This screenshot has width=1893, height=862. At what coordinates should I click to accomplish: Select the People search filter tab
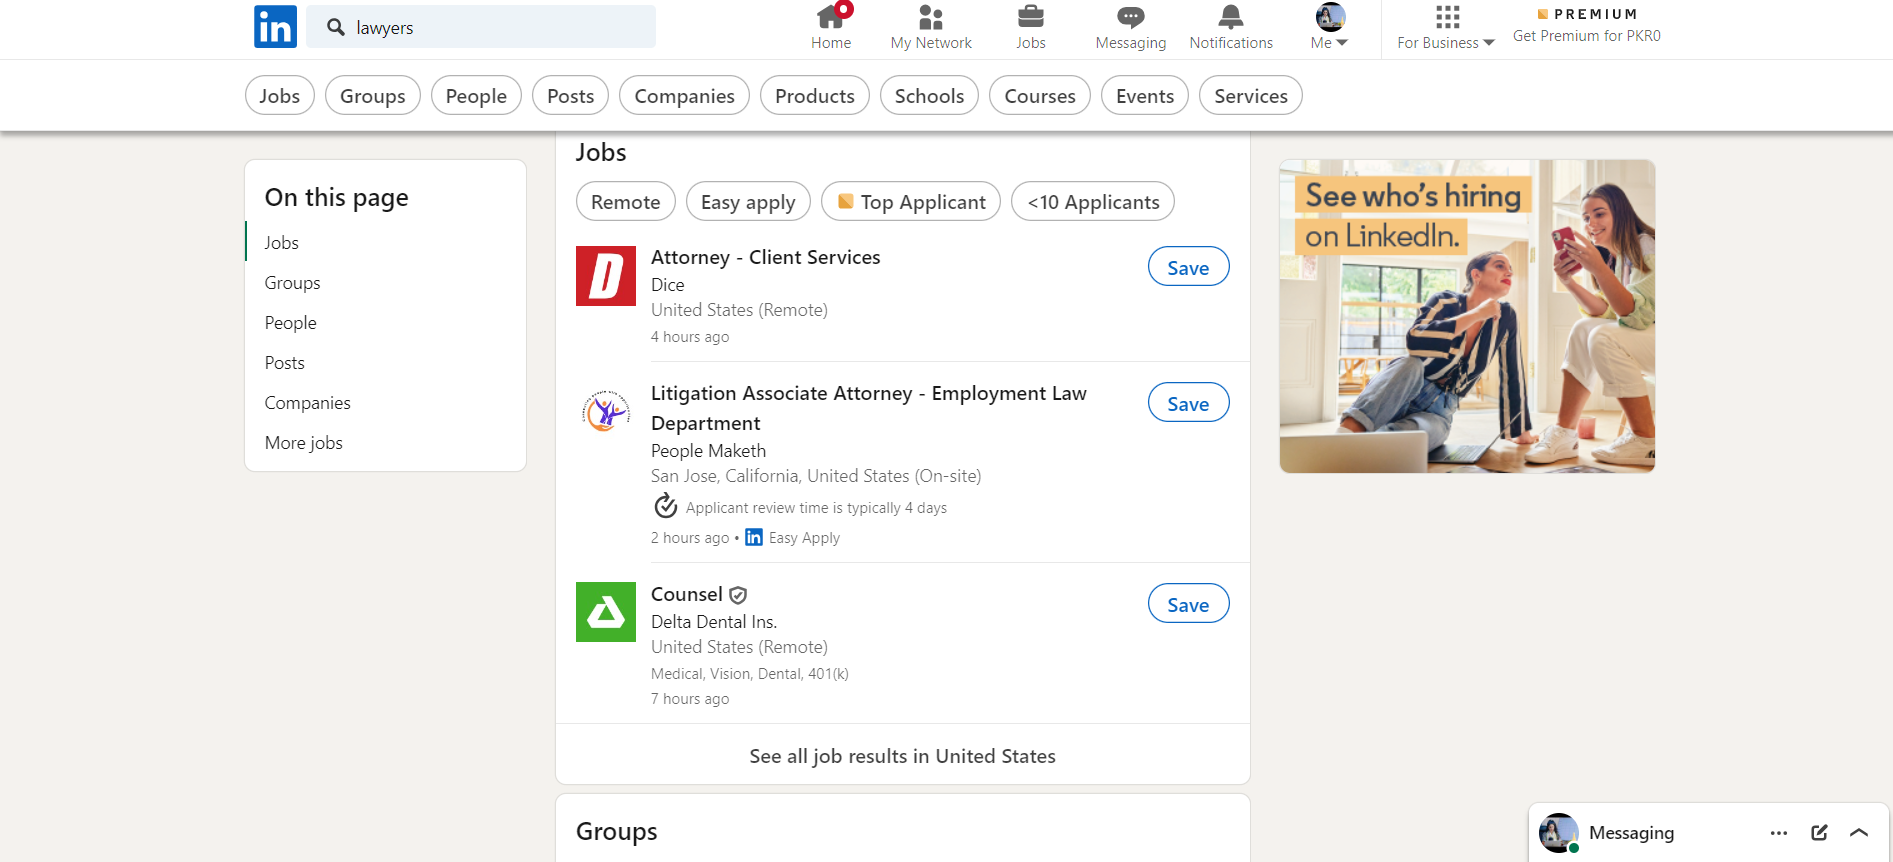point(476,96)
